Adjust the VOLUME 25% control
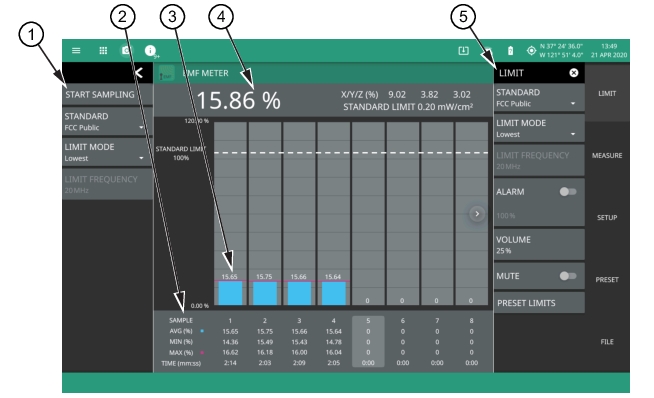The width and height of the screenshot is (654, 398). (539, 244)
